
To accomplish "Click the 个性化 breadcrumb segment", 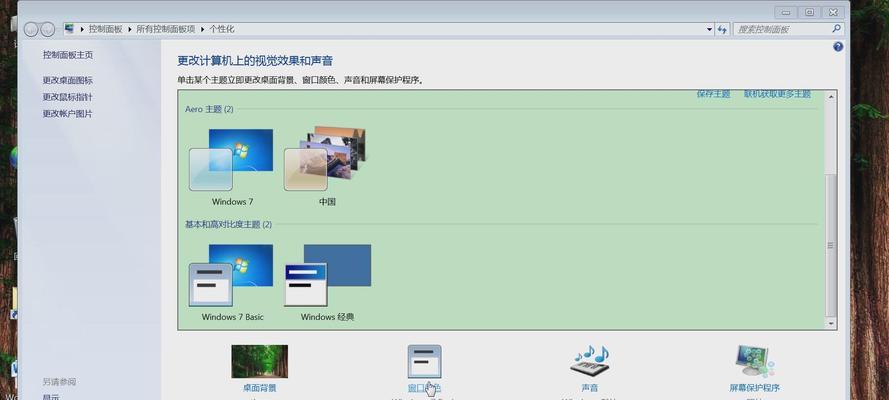I will coord(222,29).
